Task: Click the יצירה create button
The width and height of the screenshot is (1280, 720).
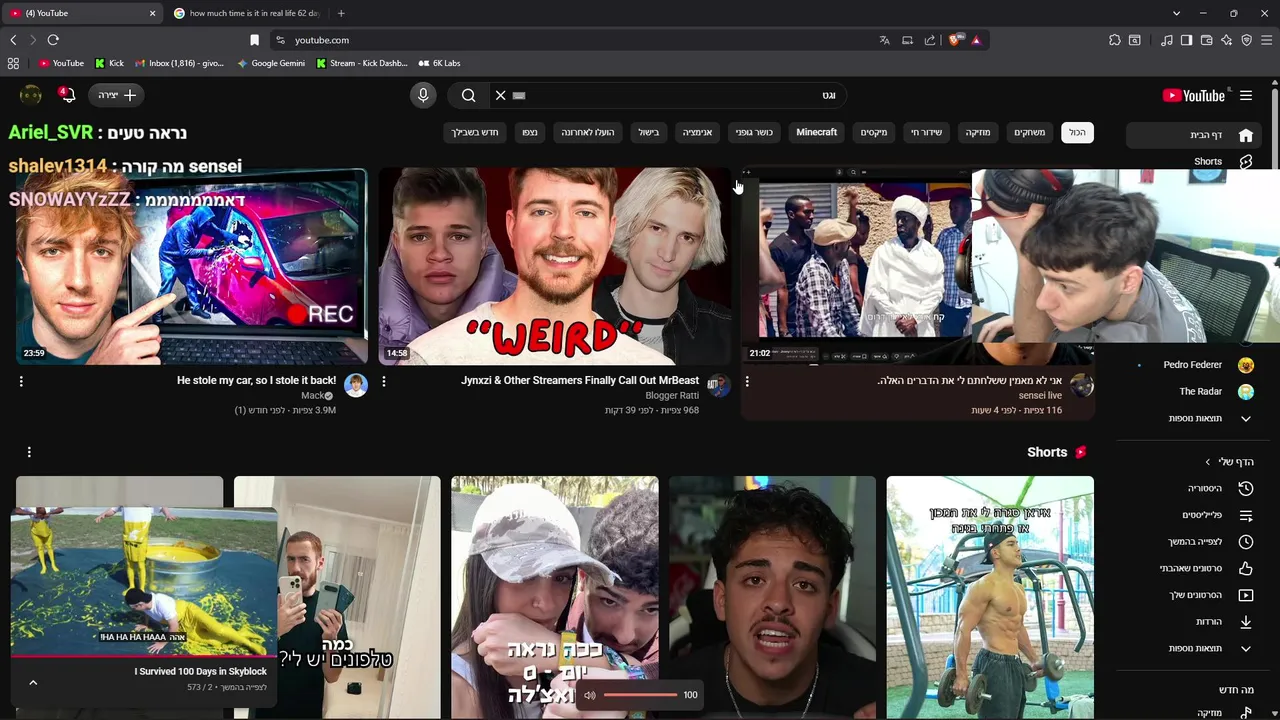Action: (117, 95)
